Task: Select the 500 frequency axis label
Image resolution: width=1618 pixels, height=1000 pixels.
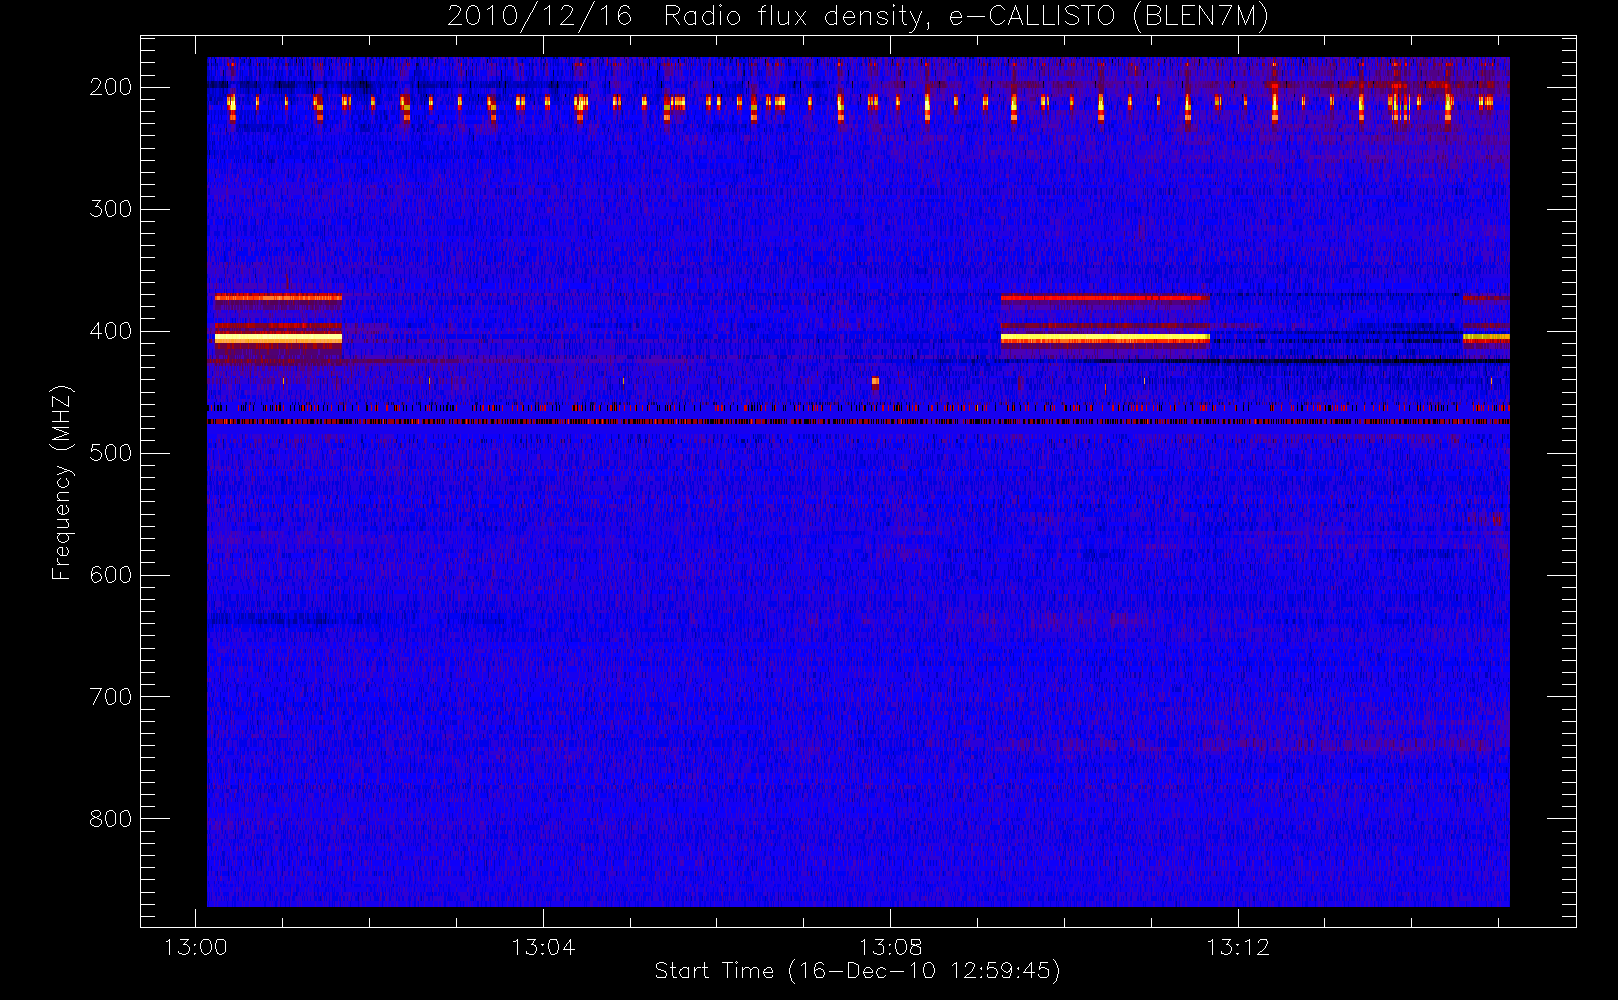Action: coord(110,453)
